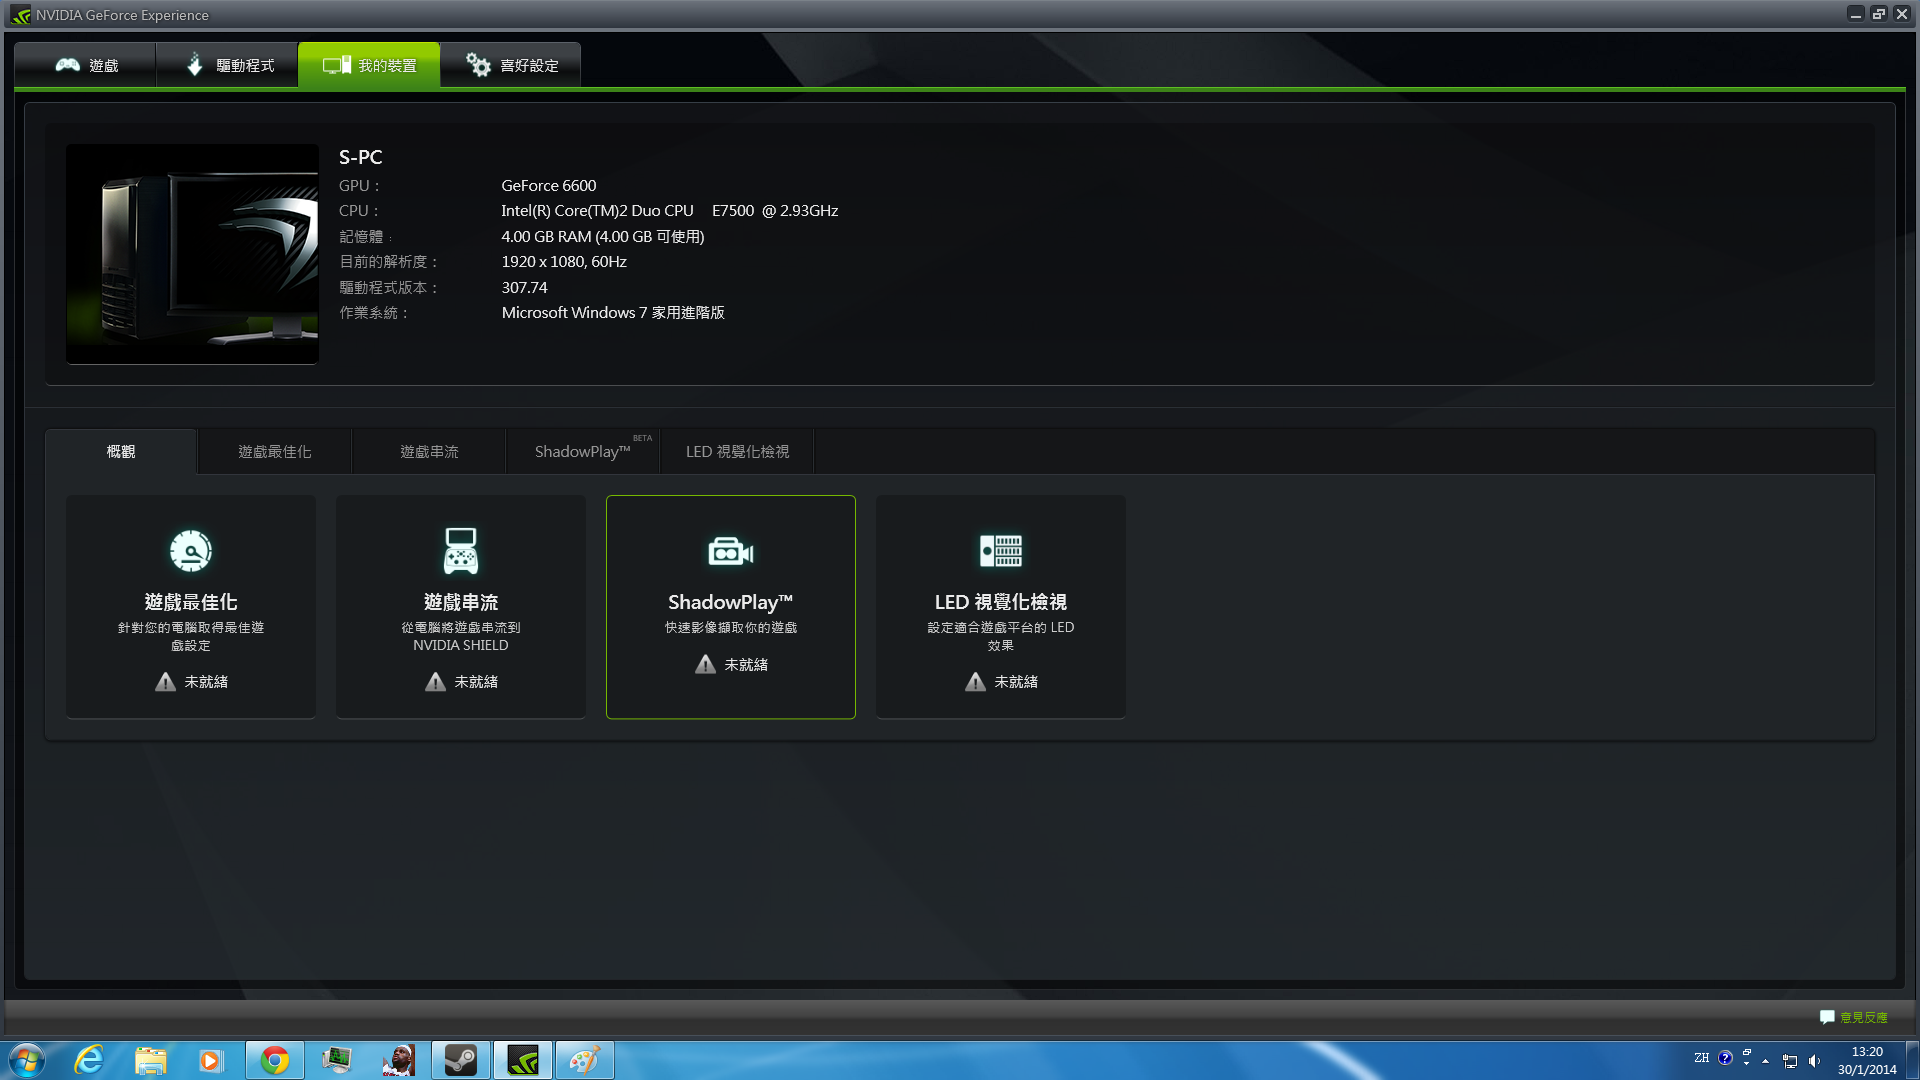Minimize the GeForce Experience window

pos(1855,14)
